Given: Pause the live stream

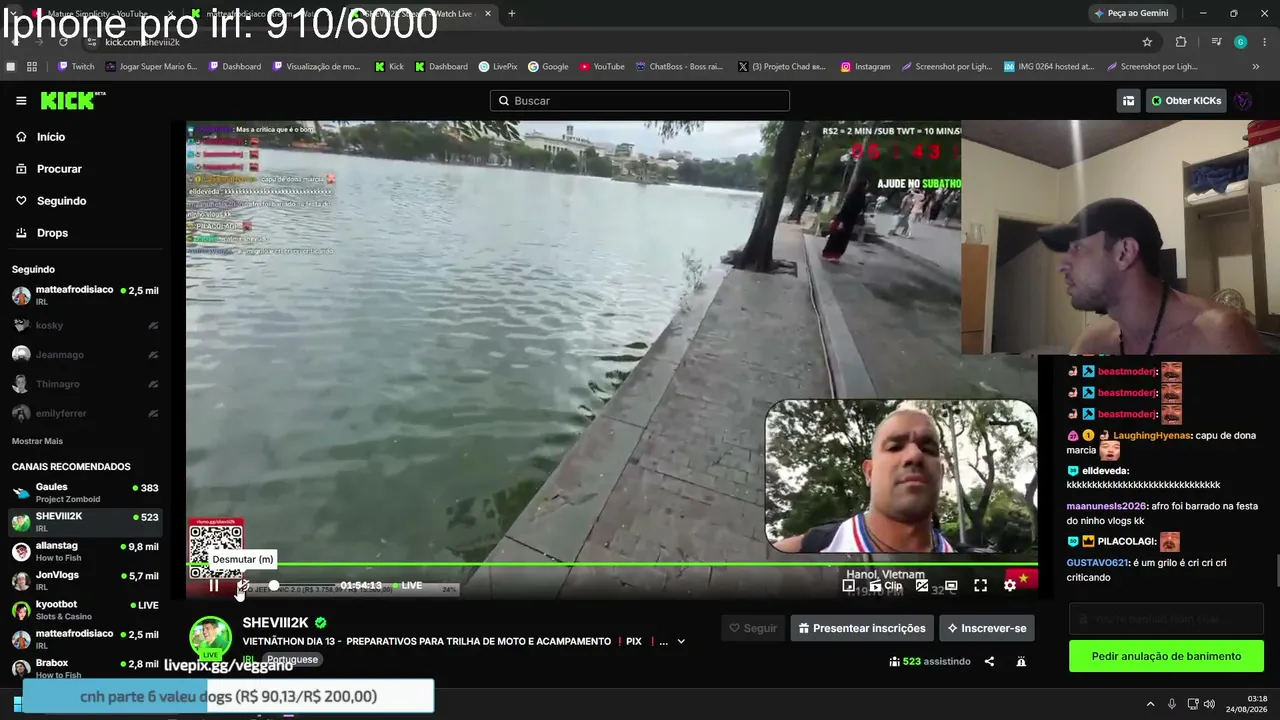Looking at the screenshot, I should [213, 586].
